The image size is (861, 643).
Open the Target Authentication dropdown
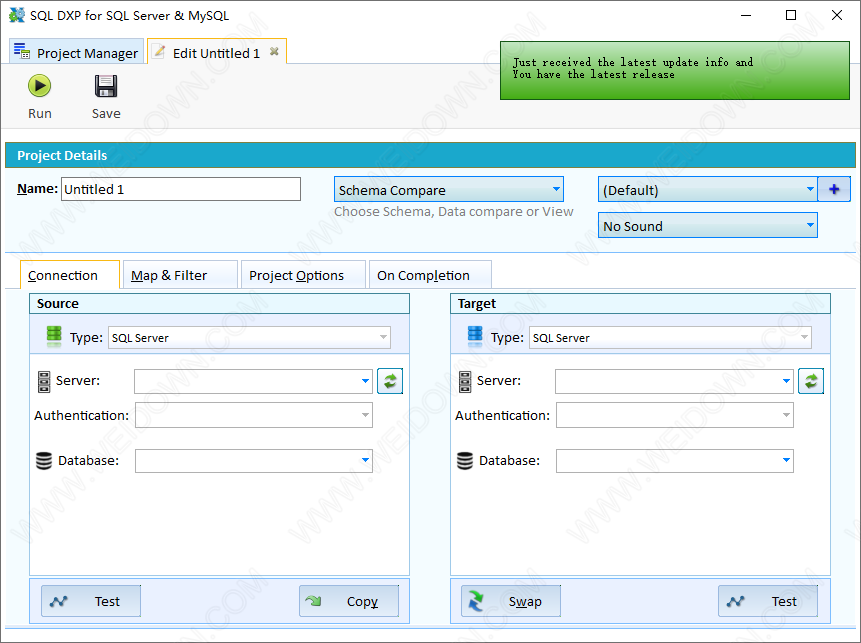point(674,415)
